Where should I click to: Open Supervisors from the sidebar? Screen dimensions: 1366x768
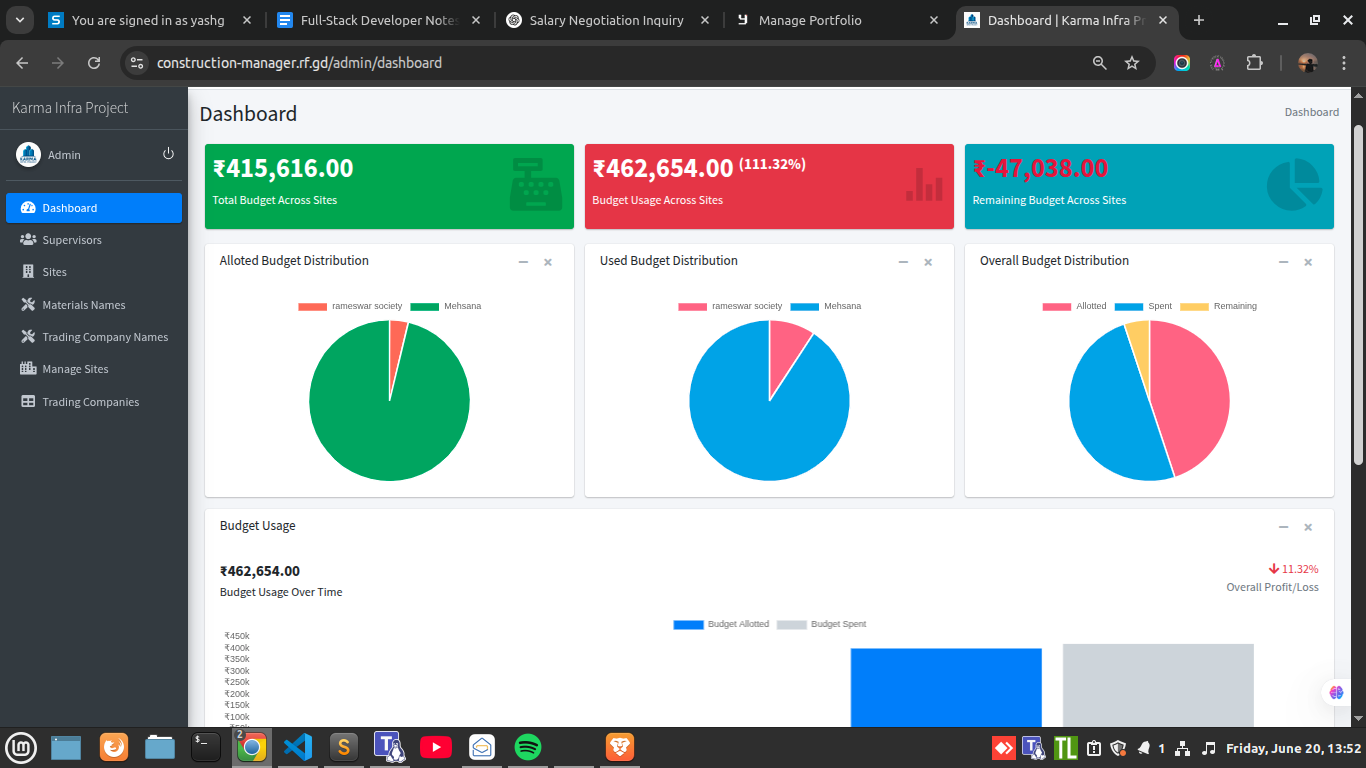94,240
